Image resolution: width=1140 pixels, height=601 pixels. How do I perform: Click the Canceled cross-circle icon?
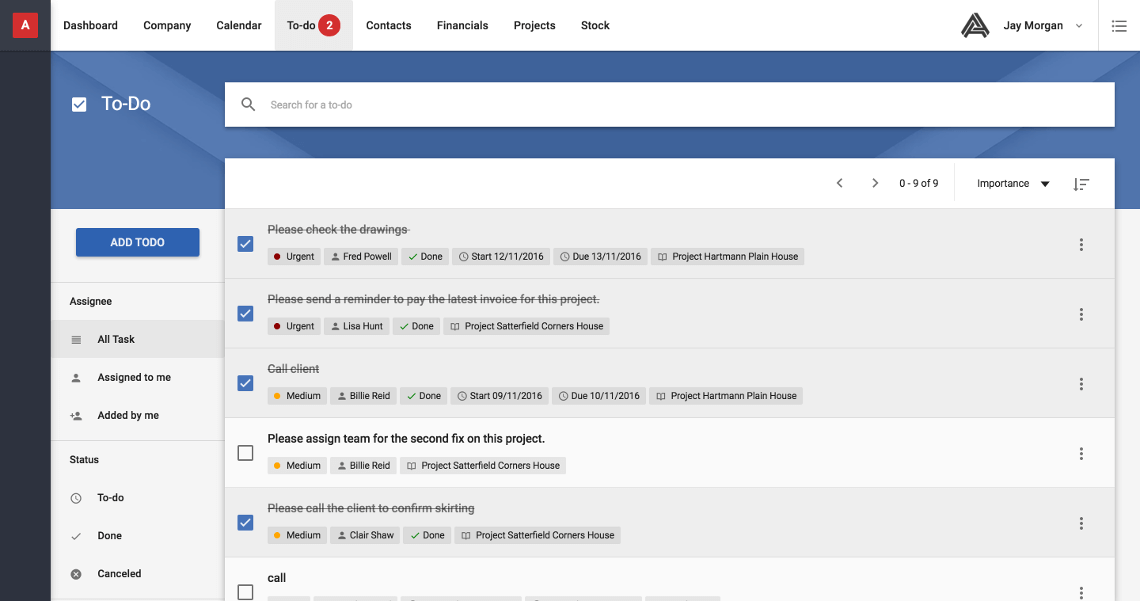[x=76, y=574]
